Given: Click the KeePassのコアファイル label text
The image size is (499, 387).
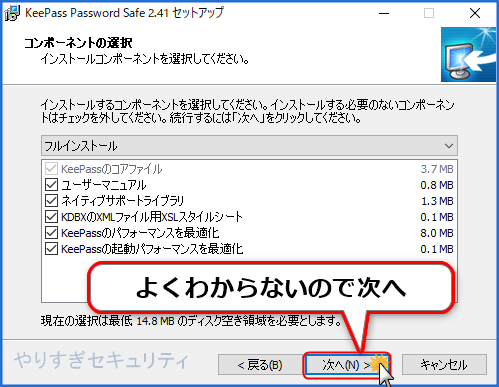Looking at the screenshot, I should [112, 169].
